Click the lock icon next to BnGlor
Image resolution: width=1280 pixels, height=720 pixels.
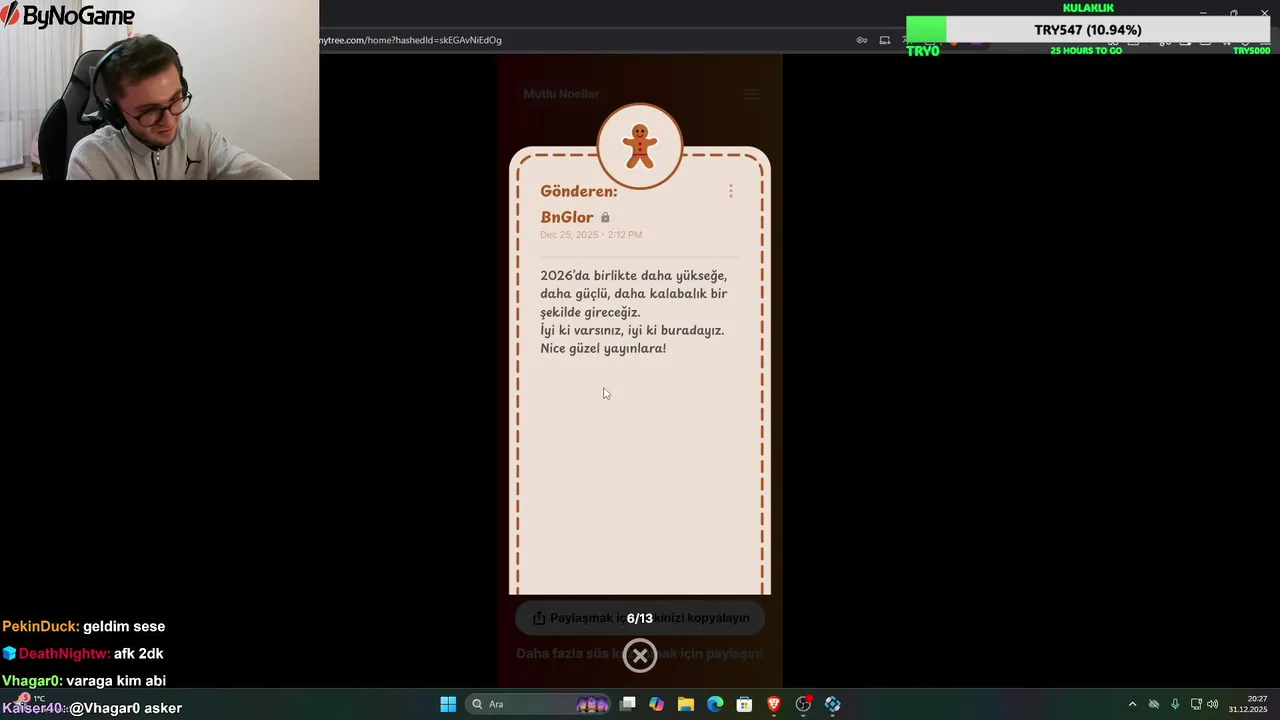(x=605, y=217)
